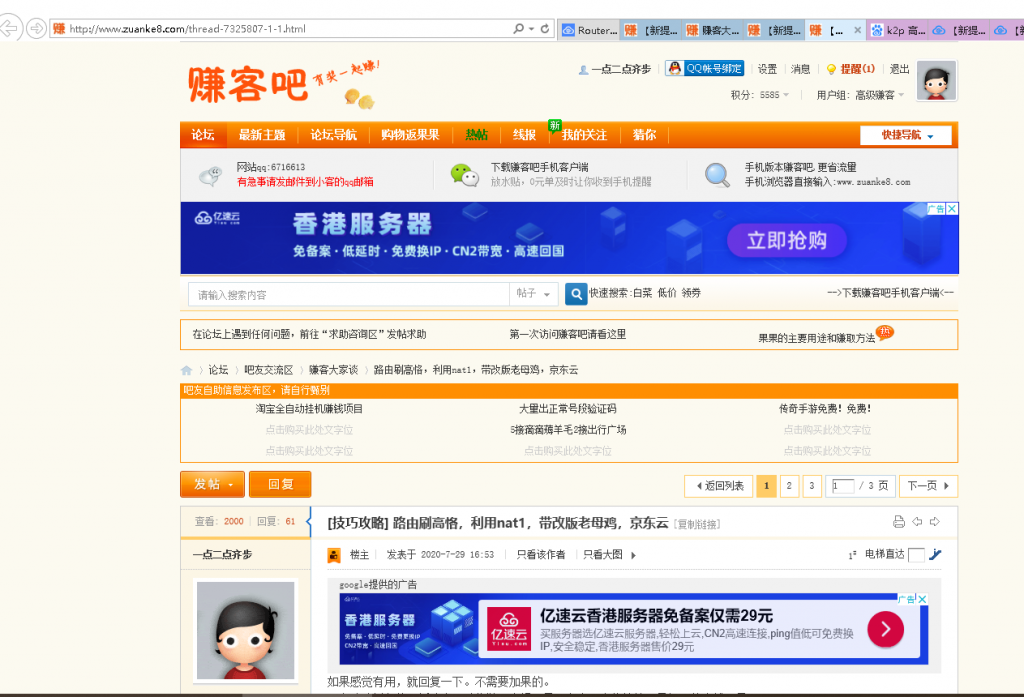Viewport: 1024px width, 697px height.
Task: Close the top Hong Kong server ad
Action: pos(952,208)
